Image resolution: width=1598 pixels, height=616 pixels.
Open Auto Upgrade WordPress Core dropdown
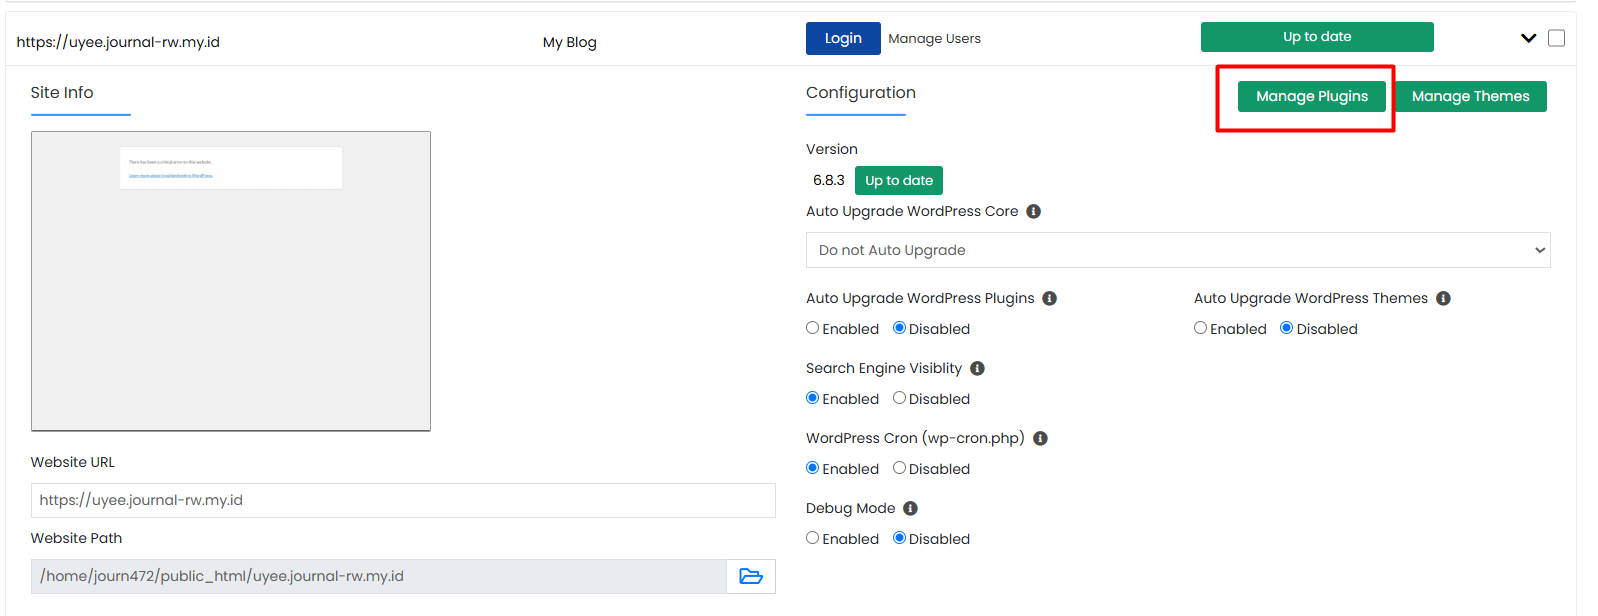pos(1177,250)
